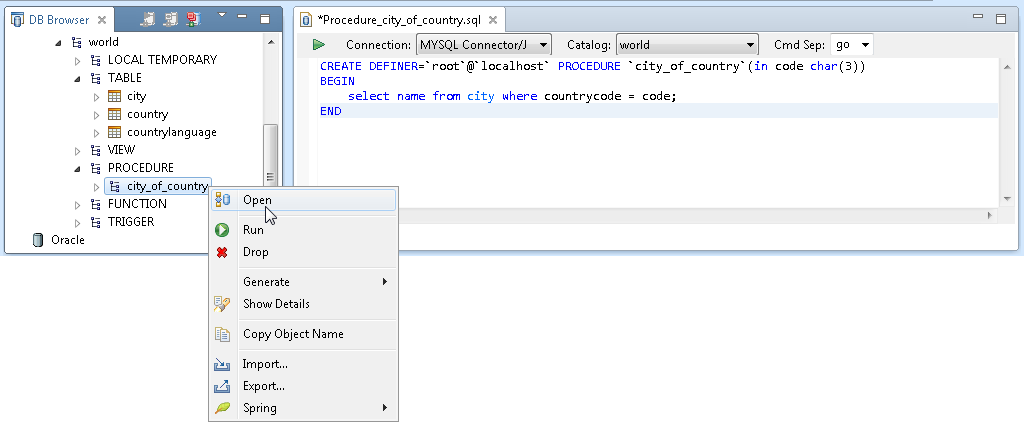Expand the VIEW node
Viewport: 1024px width, 422px height.
pyautogui.click(x=78, y=150)
